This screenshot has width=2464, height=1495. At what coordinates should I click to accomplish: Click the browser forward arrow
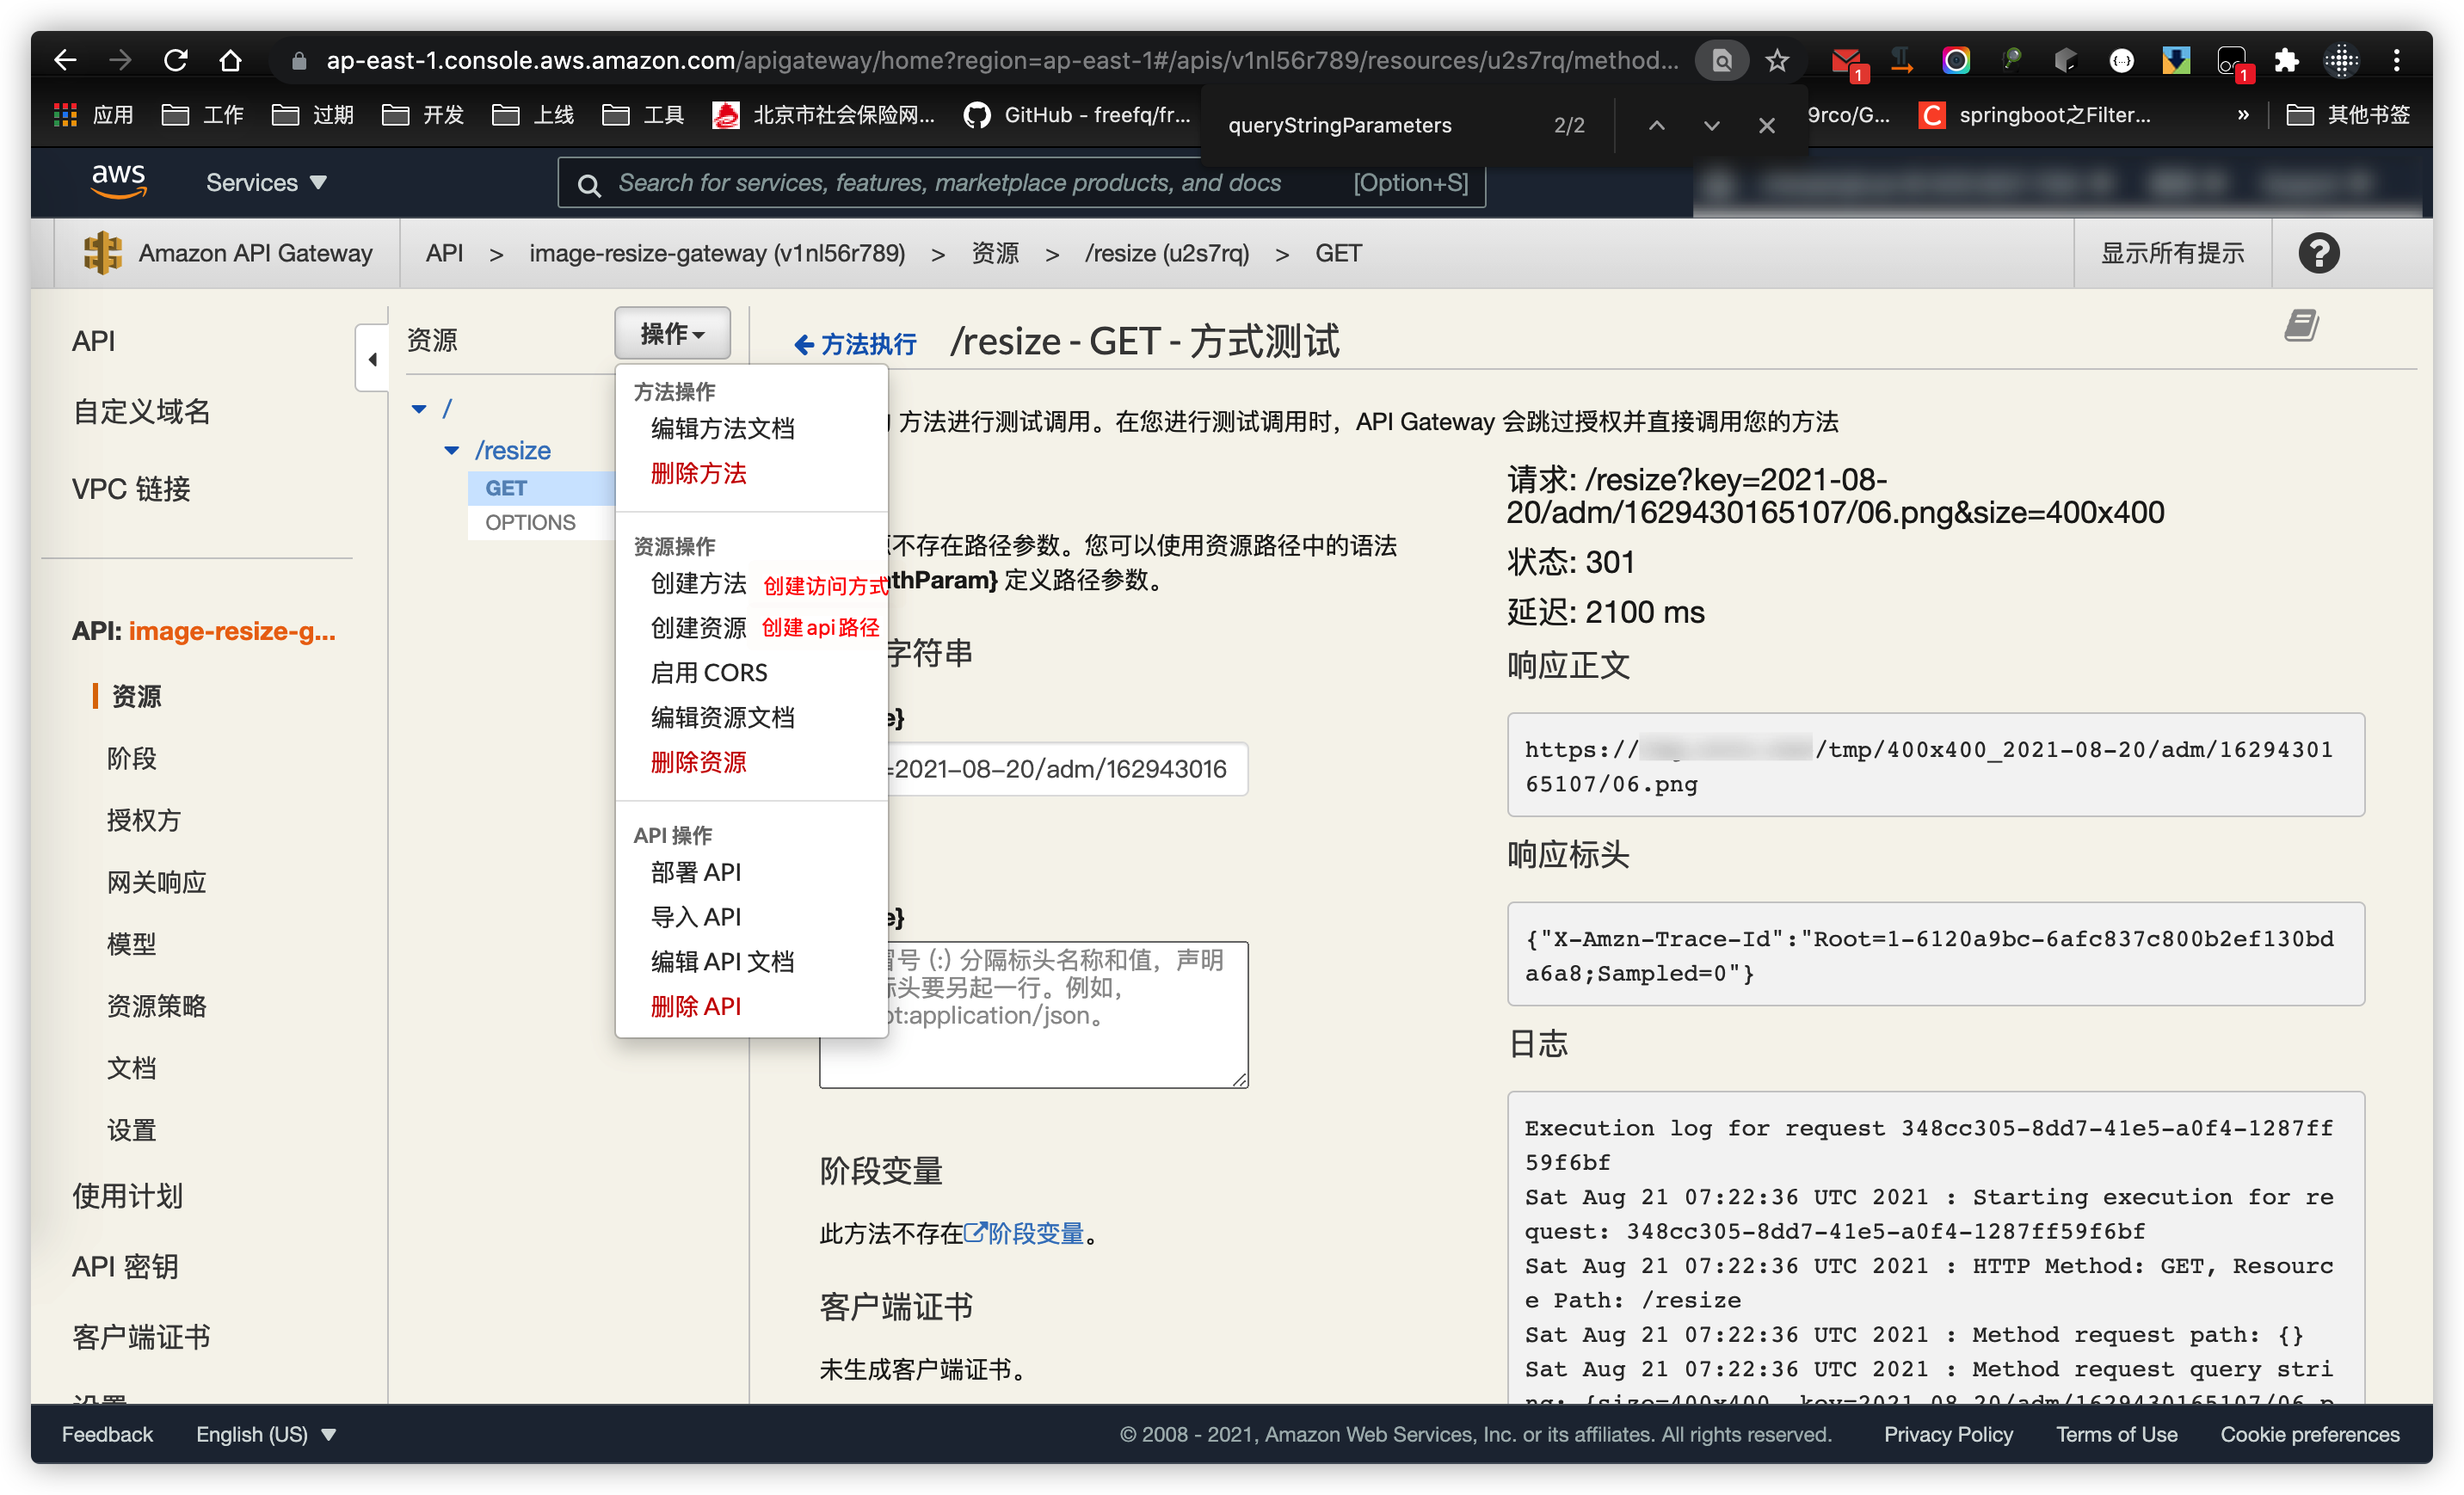tap(120, 61)
